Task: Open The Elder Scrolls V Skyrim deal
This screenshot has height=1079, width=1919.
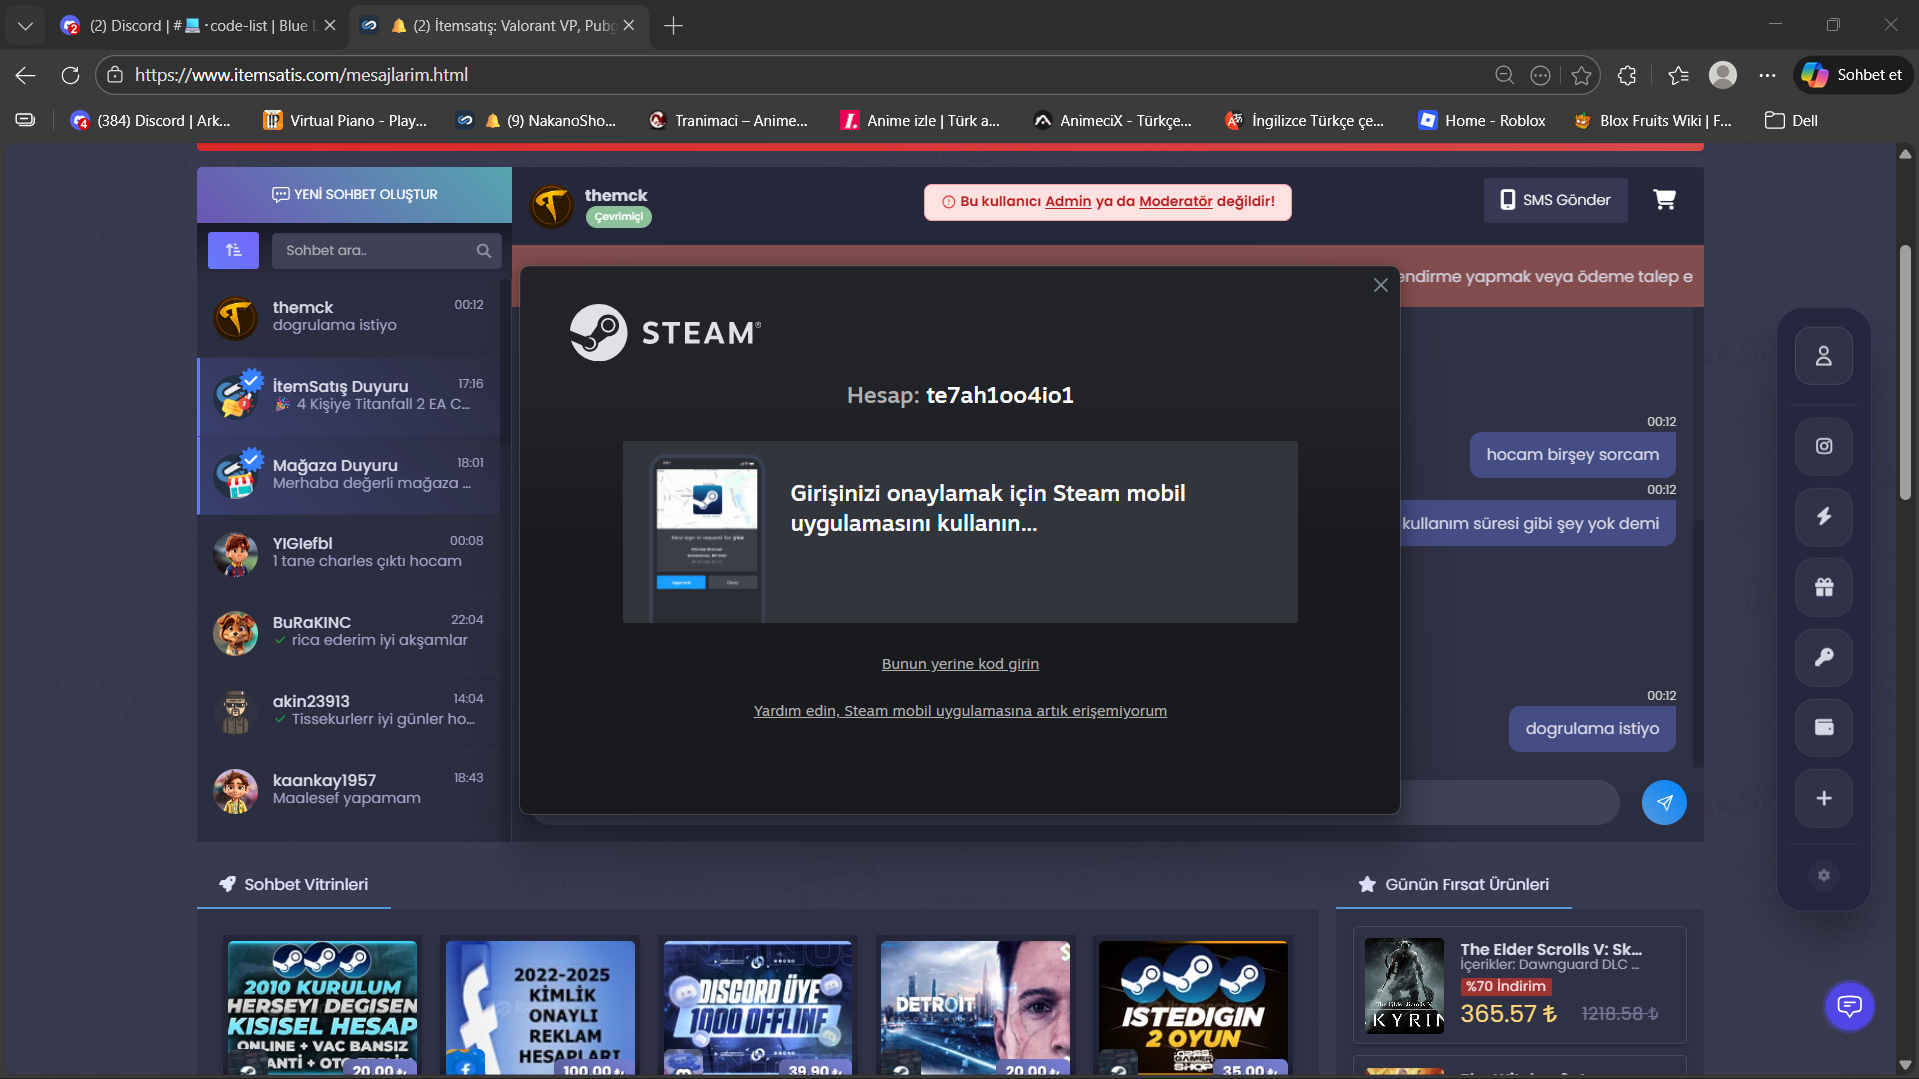Action: point(1520,985)
